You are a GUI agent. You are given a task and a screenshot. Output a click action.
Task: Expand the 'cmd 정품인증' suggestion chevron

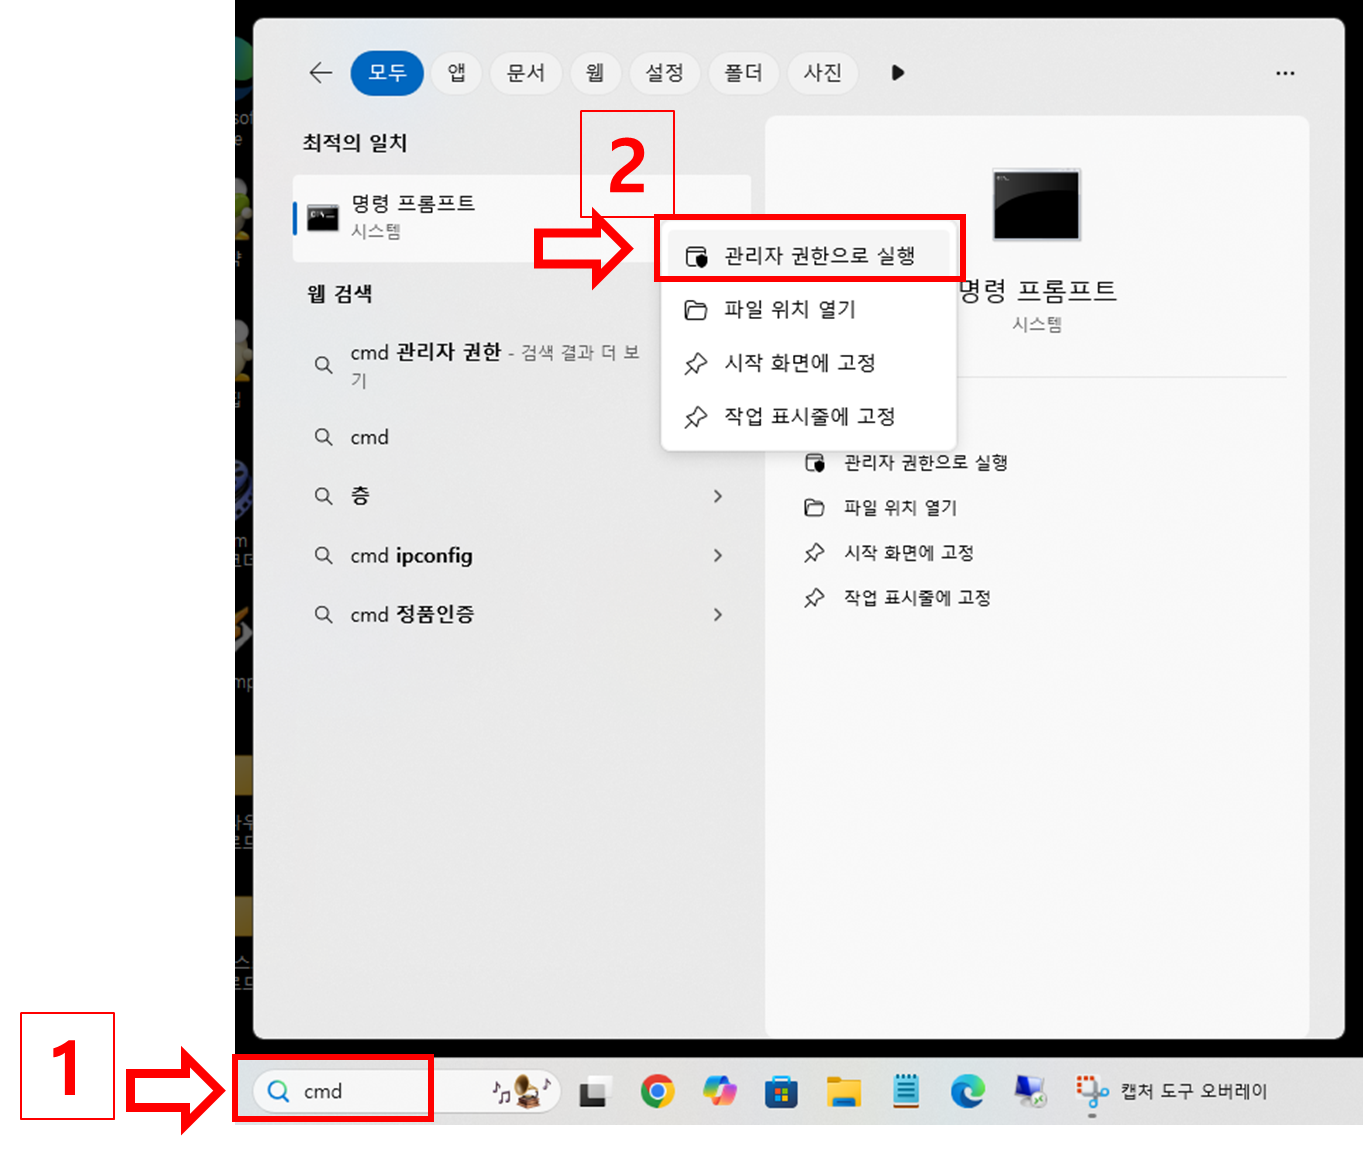(x=718, y=614)
